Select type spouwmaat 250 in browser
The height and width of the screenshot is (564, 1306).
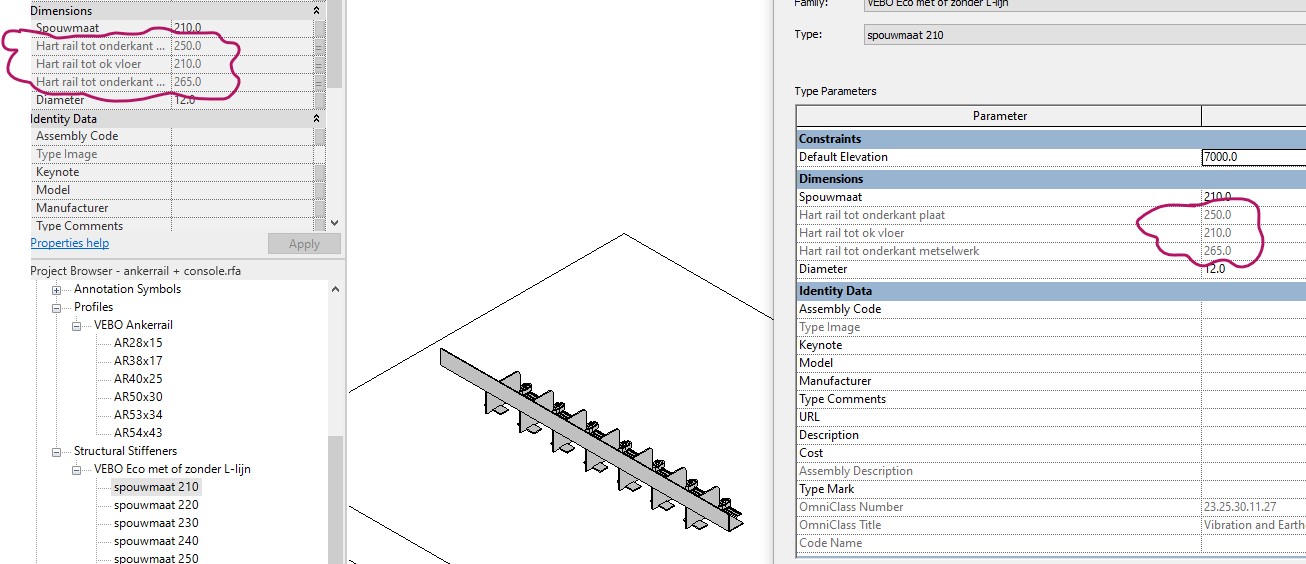coord(156,558)
